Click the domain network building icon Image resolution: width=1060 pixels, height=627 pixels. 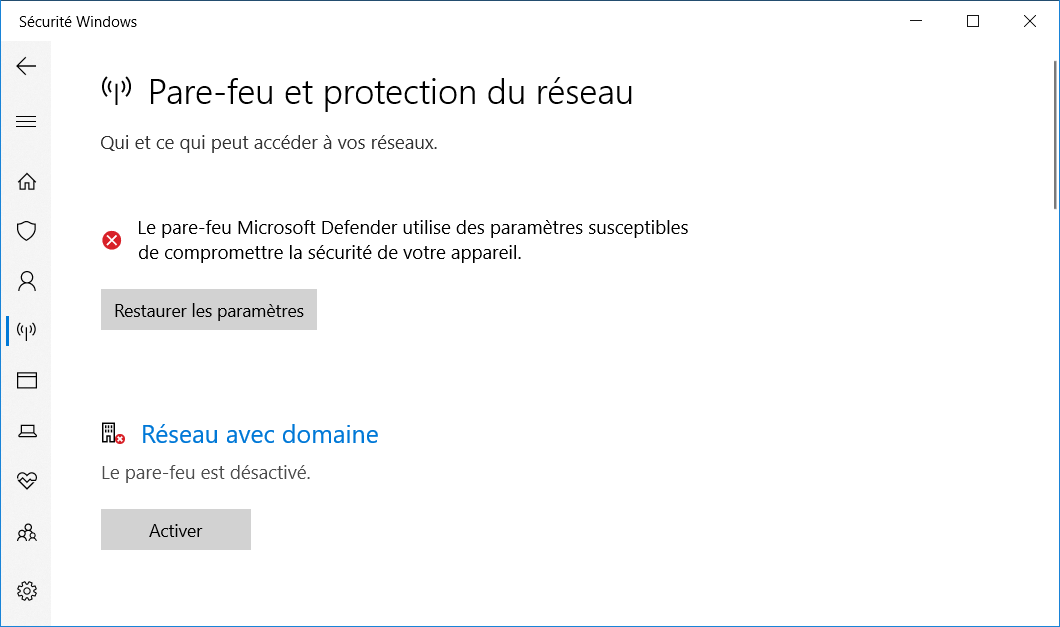pyautogui.click(x=113, y=434)
